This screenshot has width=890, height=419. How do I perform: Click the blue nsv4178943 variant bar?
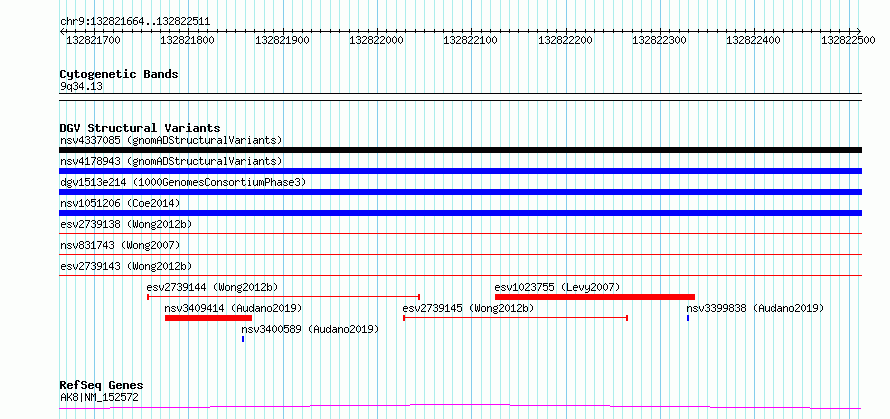point(460,171)
